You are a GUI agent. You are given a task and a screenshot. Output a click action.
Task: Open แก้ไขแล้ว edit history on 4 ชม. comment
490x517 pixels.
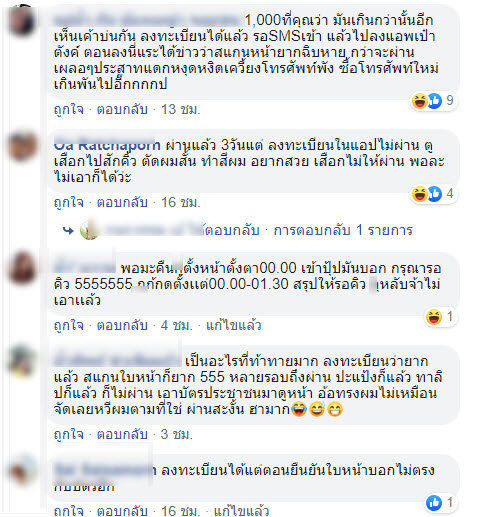coord(233,325)
